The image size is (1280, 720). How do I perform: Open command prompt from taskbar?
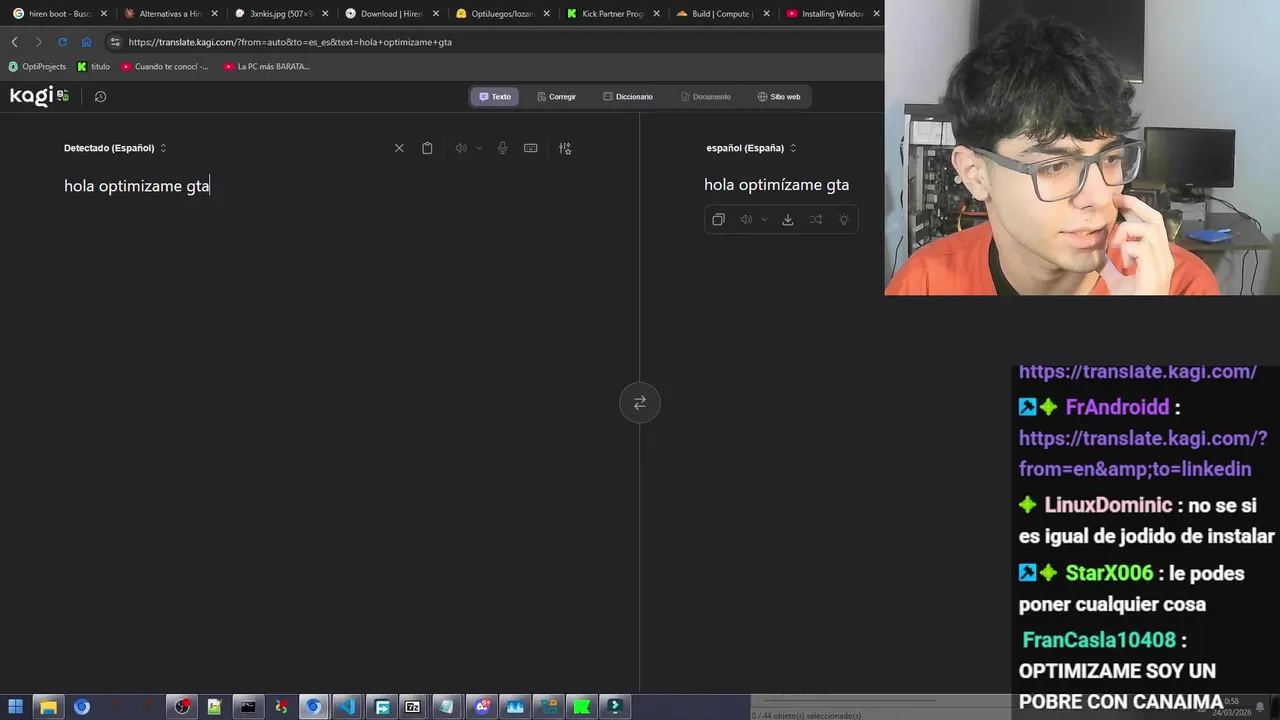[x=248, y=707]
